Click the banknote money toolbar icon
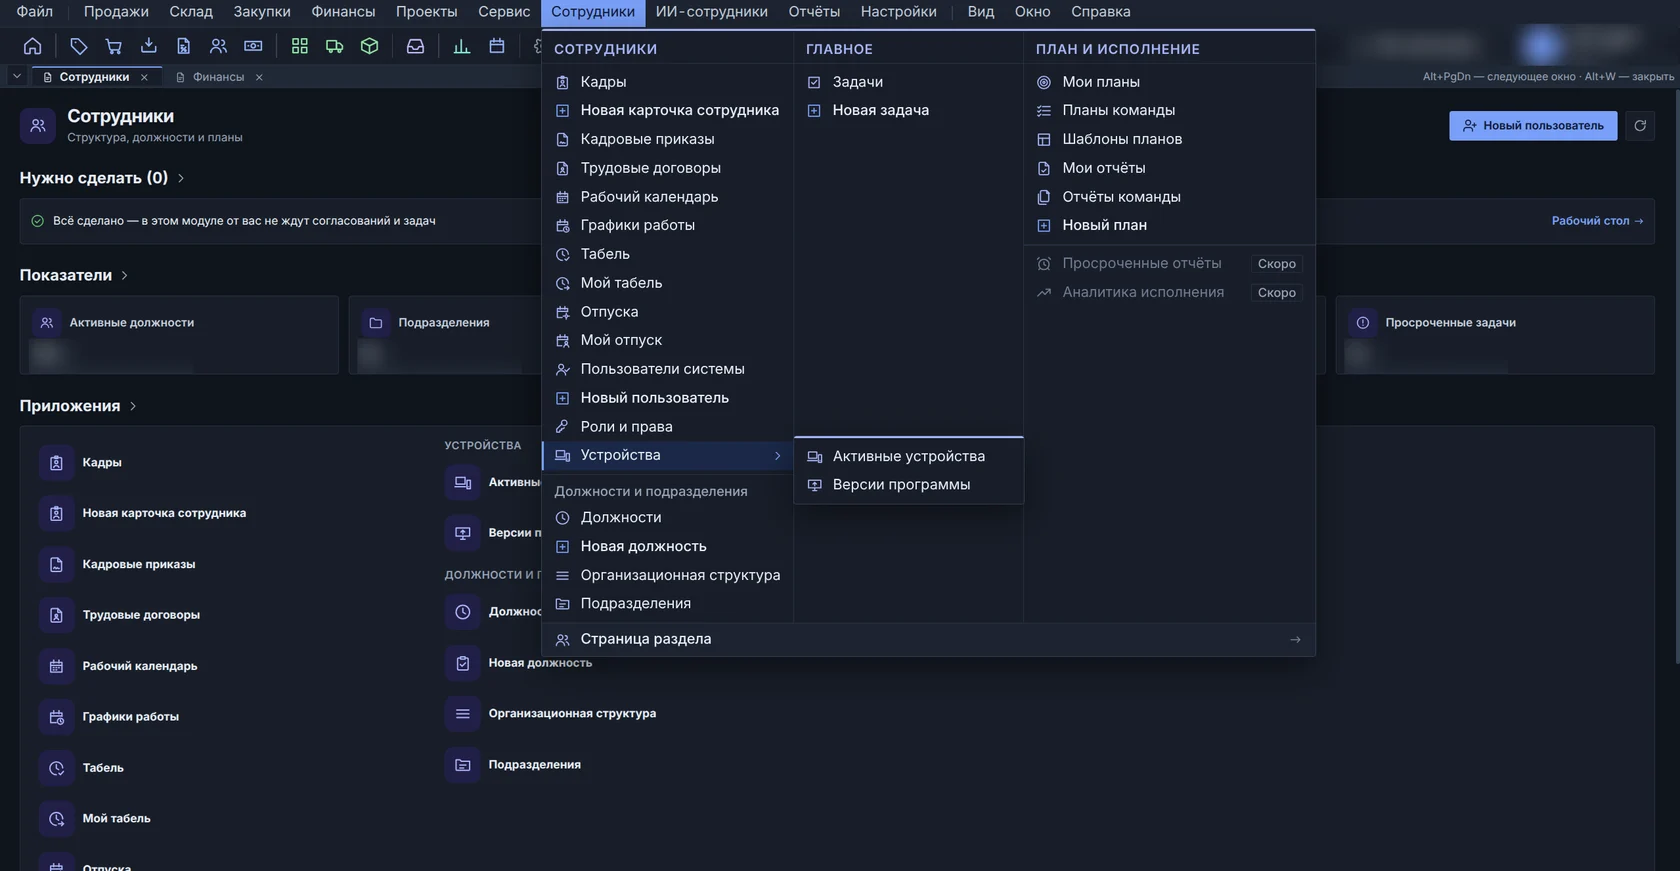The image size is (1680, 871). [x=253, y=46]
